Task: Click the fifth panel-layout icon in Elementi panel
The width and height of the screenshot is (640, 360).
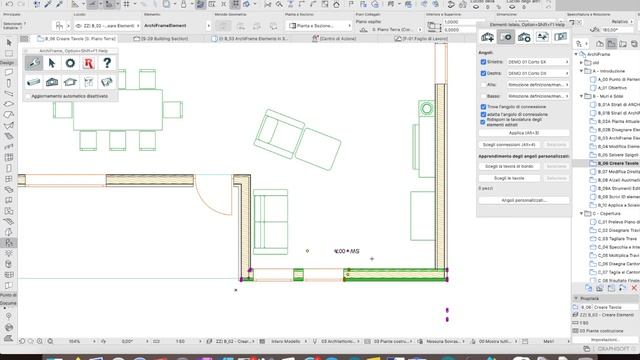Action: (561, 37)
